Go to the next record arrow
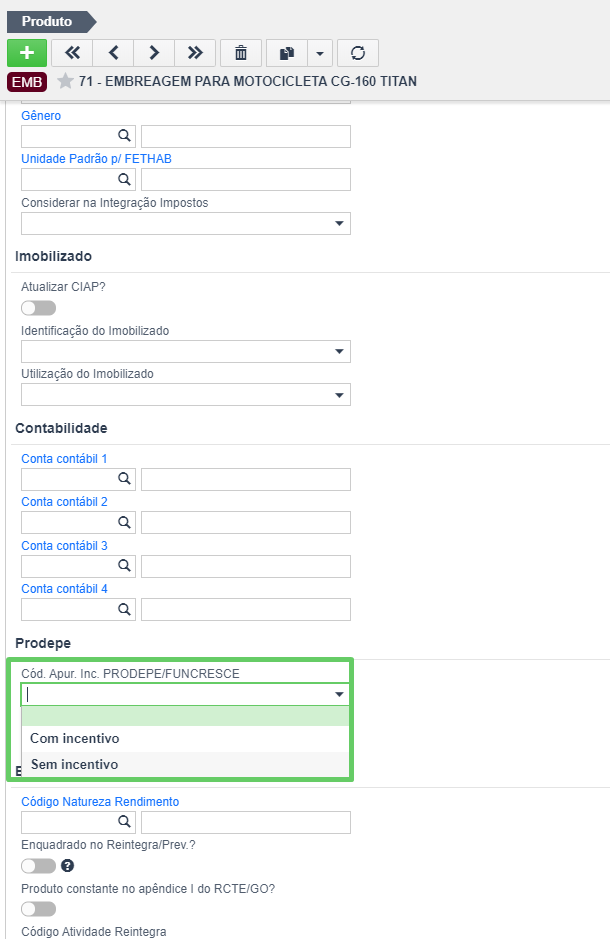 click(x=154, y=53)
